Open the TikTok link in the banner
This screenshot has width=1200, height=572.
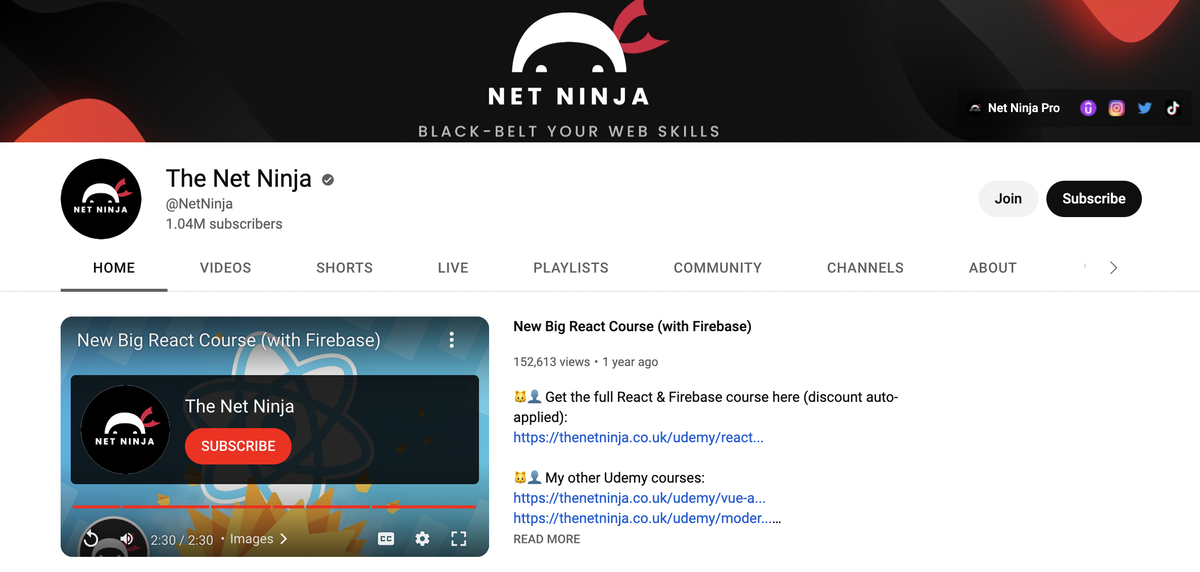tap(1173, 108)
